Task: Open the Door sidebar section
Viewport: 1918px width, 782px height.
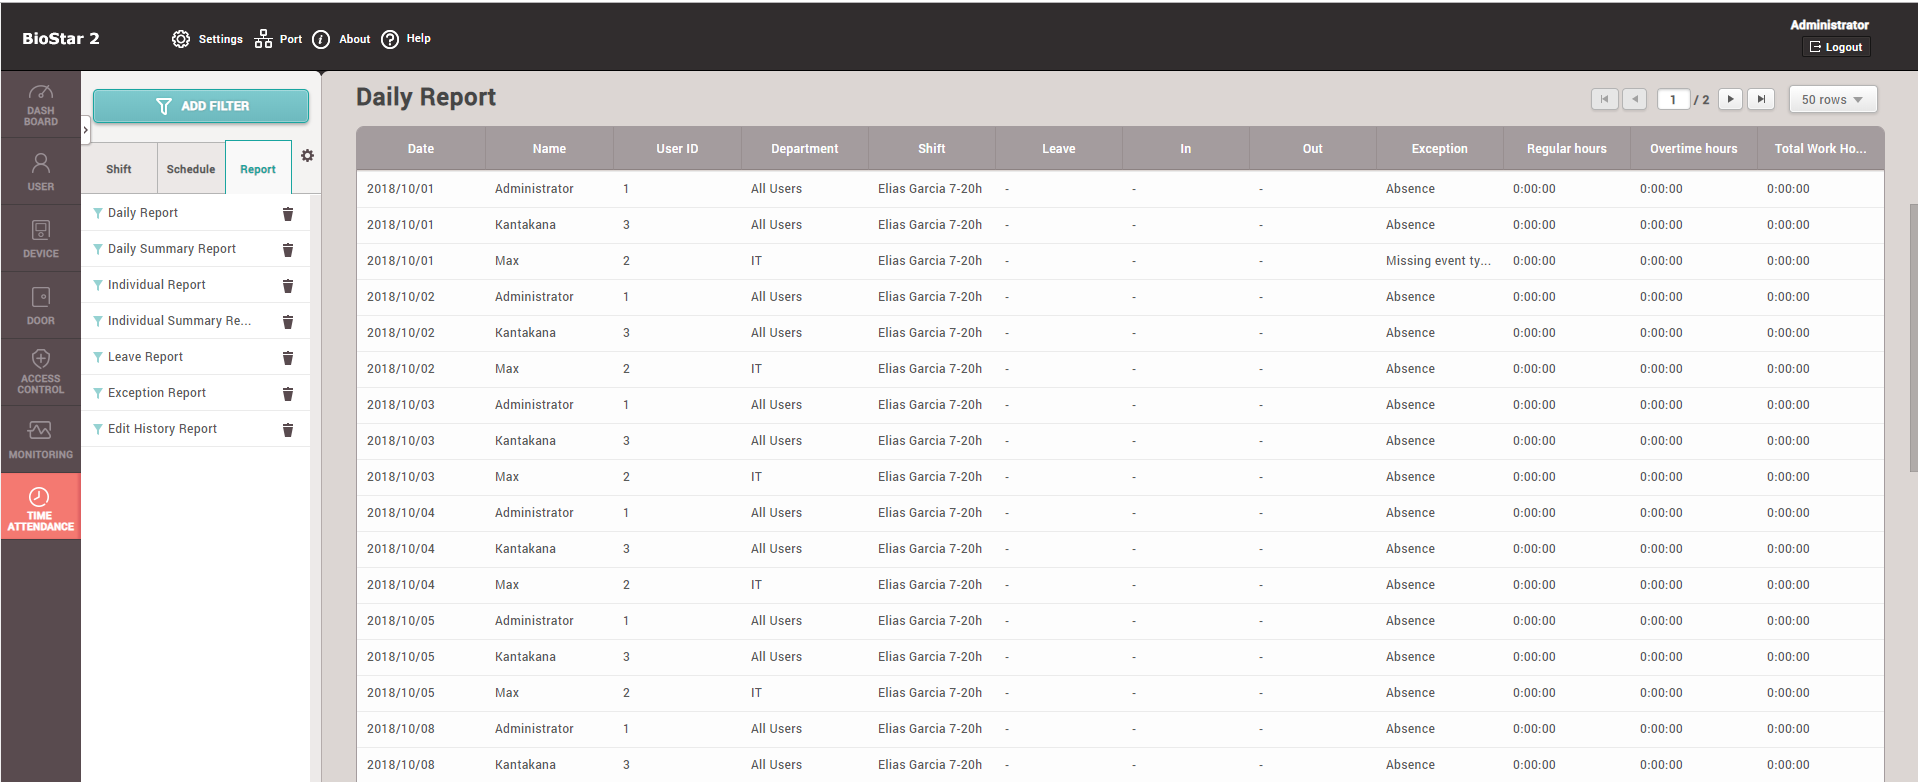Action: [x=40, y=306]
